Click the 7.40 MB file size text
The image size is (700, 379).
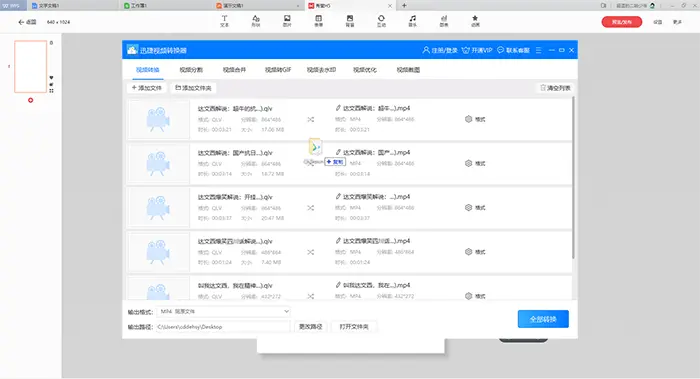tap(271, 262)
